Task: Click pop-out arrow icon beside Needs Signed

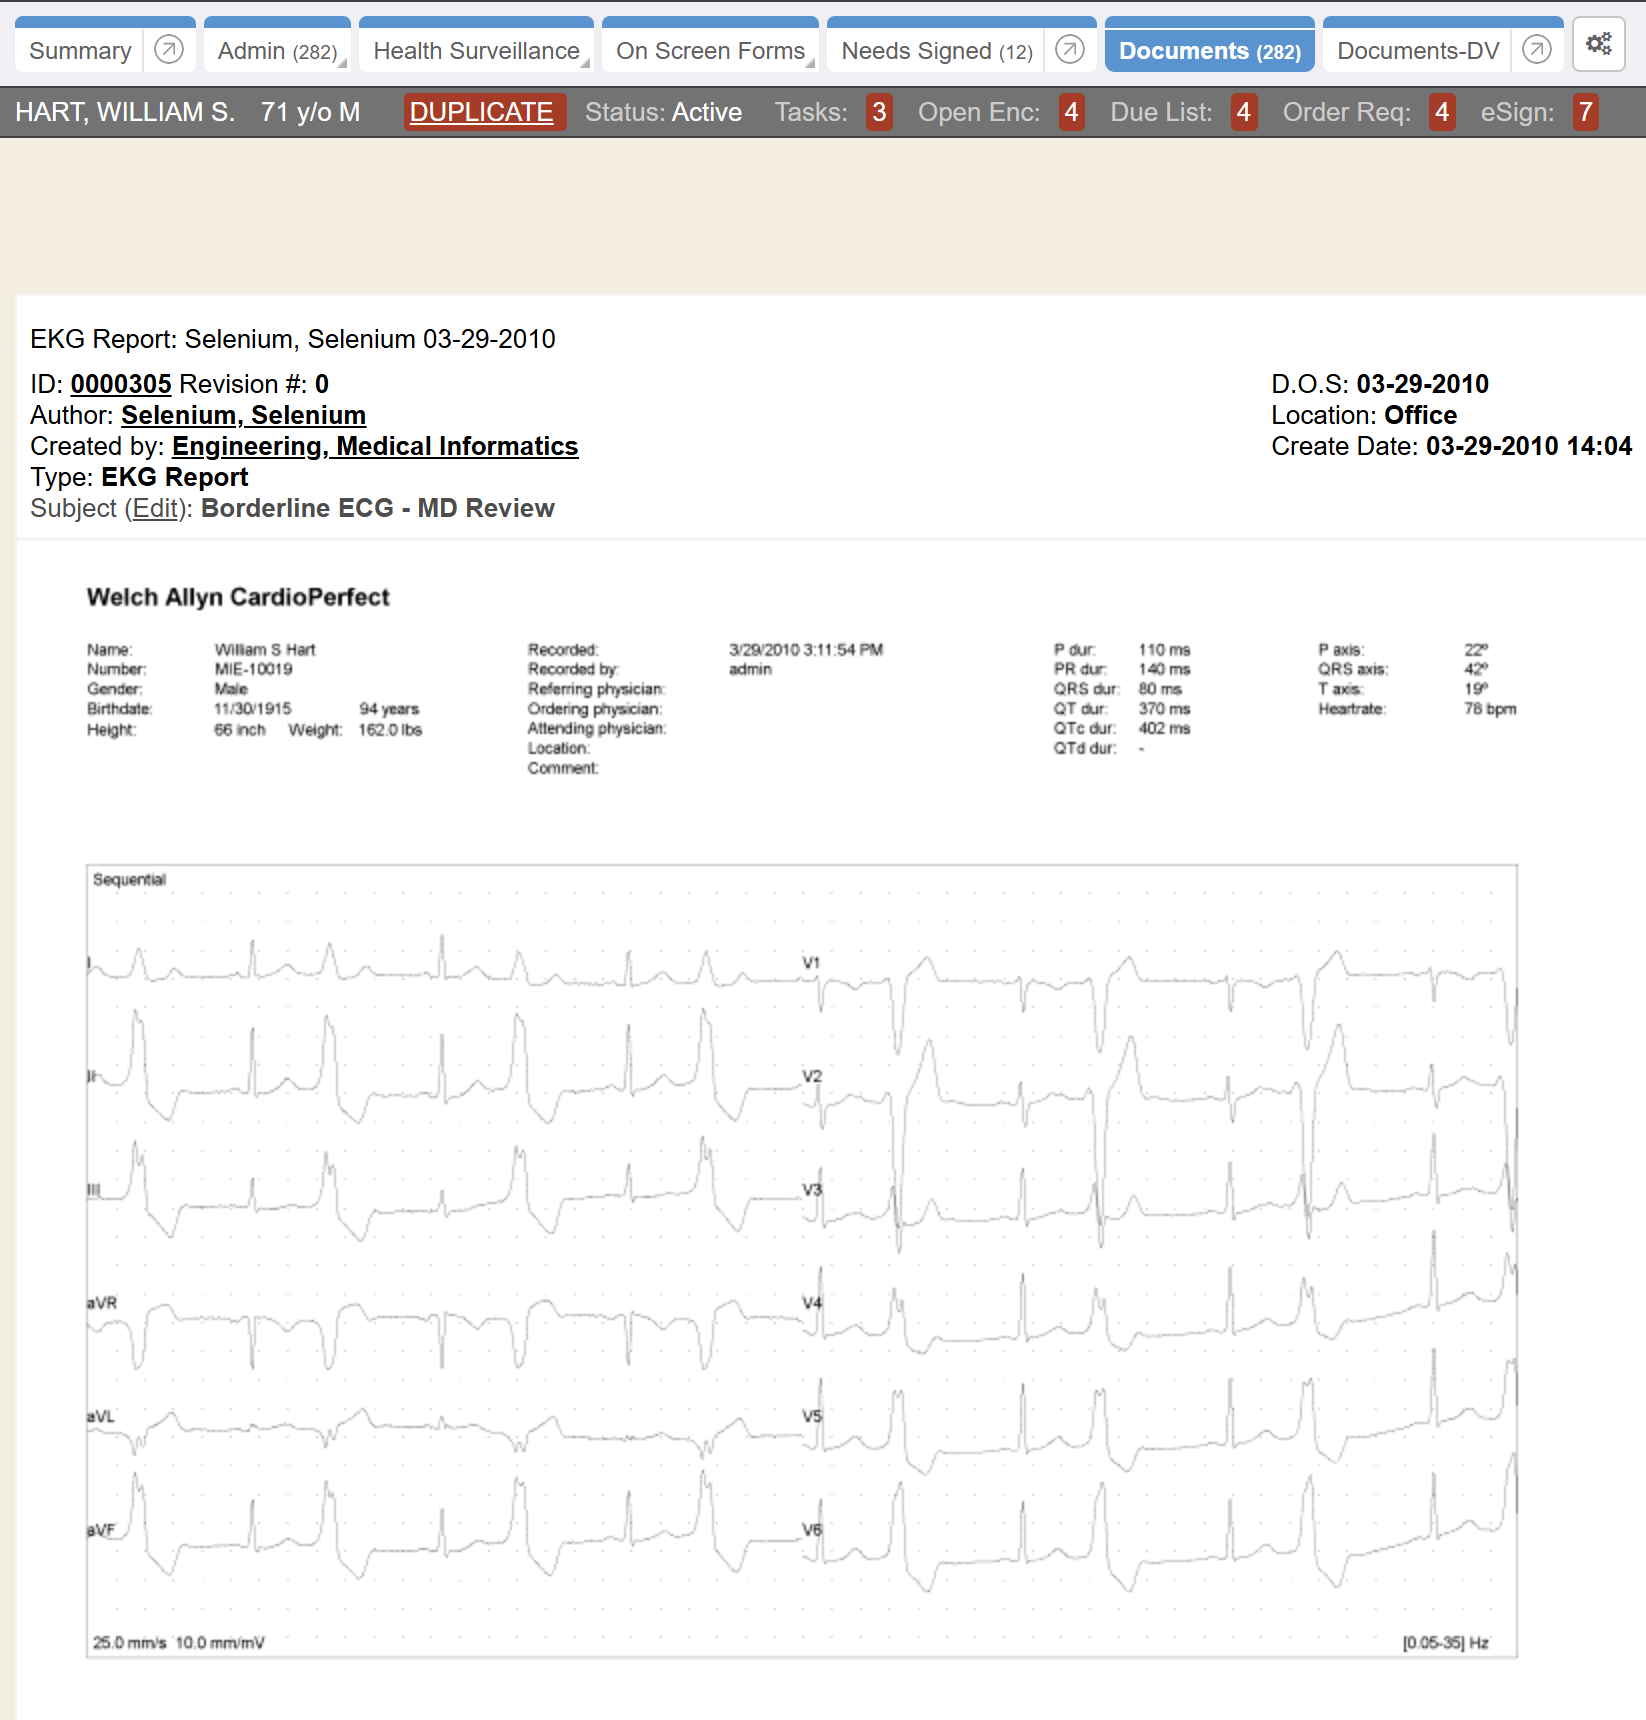Action: (x=1069, y=50)
